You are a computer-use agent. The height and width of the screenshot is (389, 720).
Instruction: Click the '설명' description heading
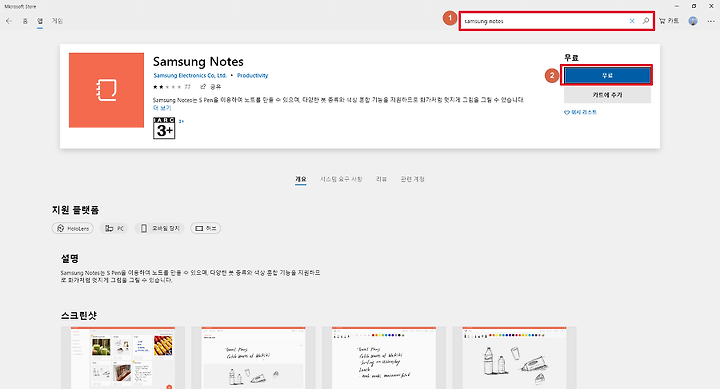pos(70,259)
